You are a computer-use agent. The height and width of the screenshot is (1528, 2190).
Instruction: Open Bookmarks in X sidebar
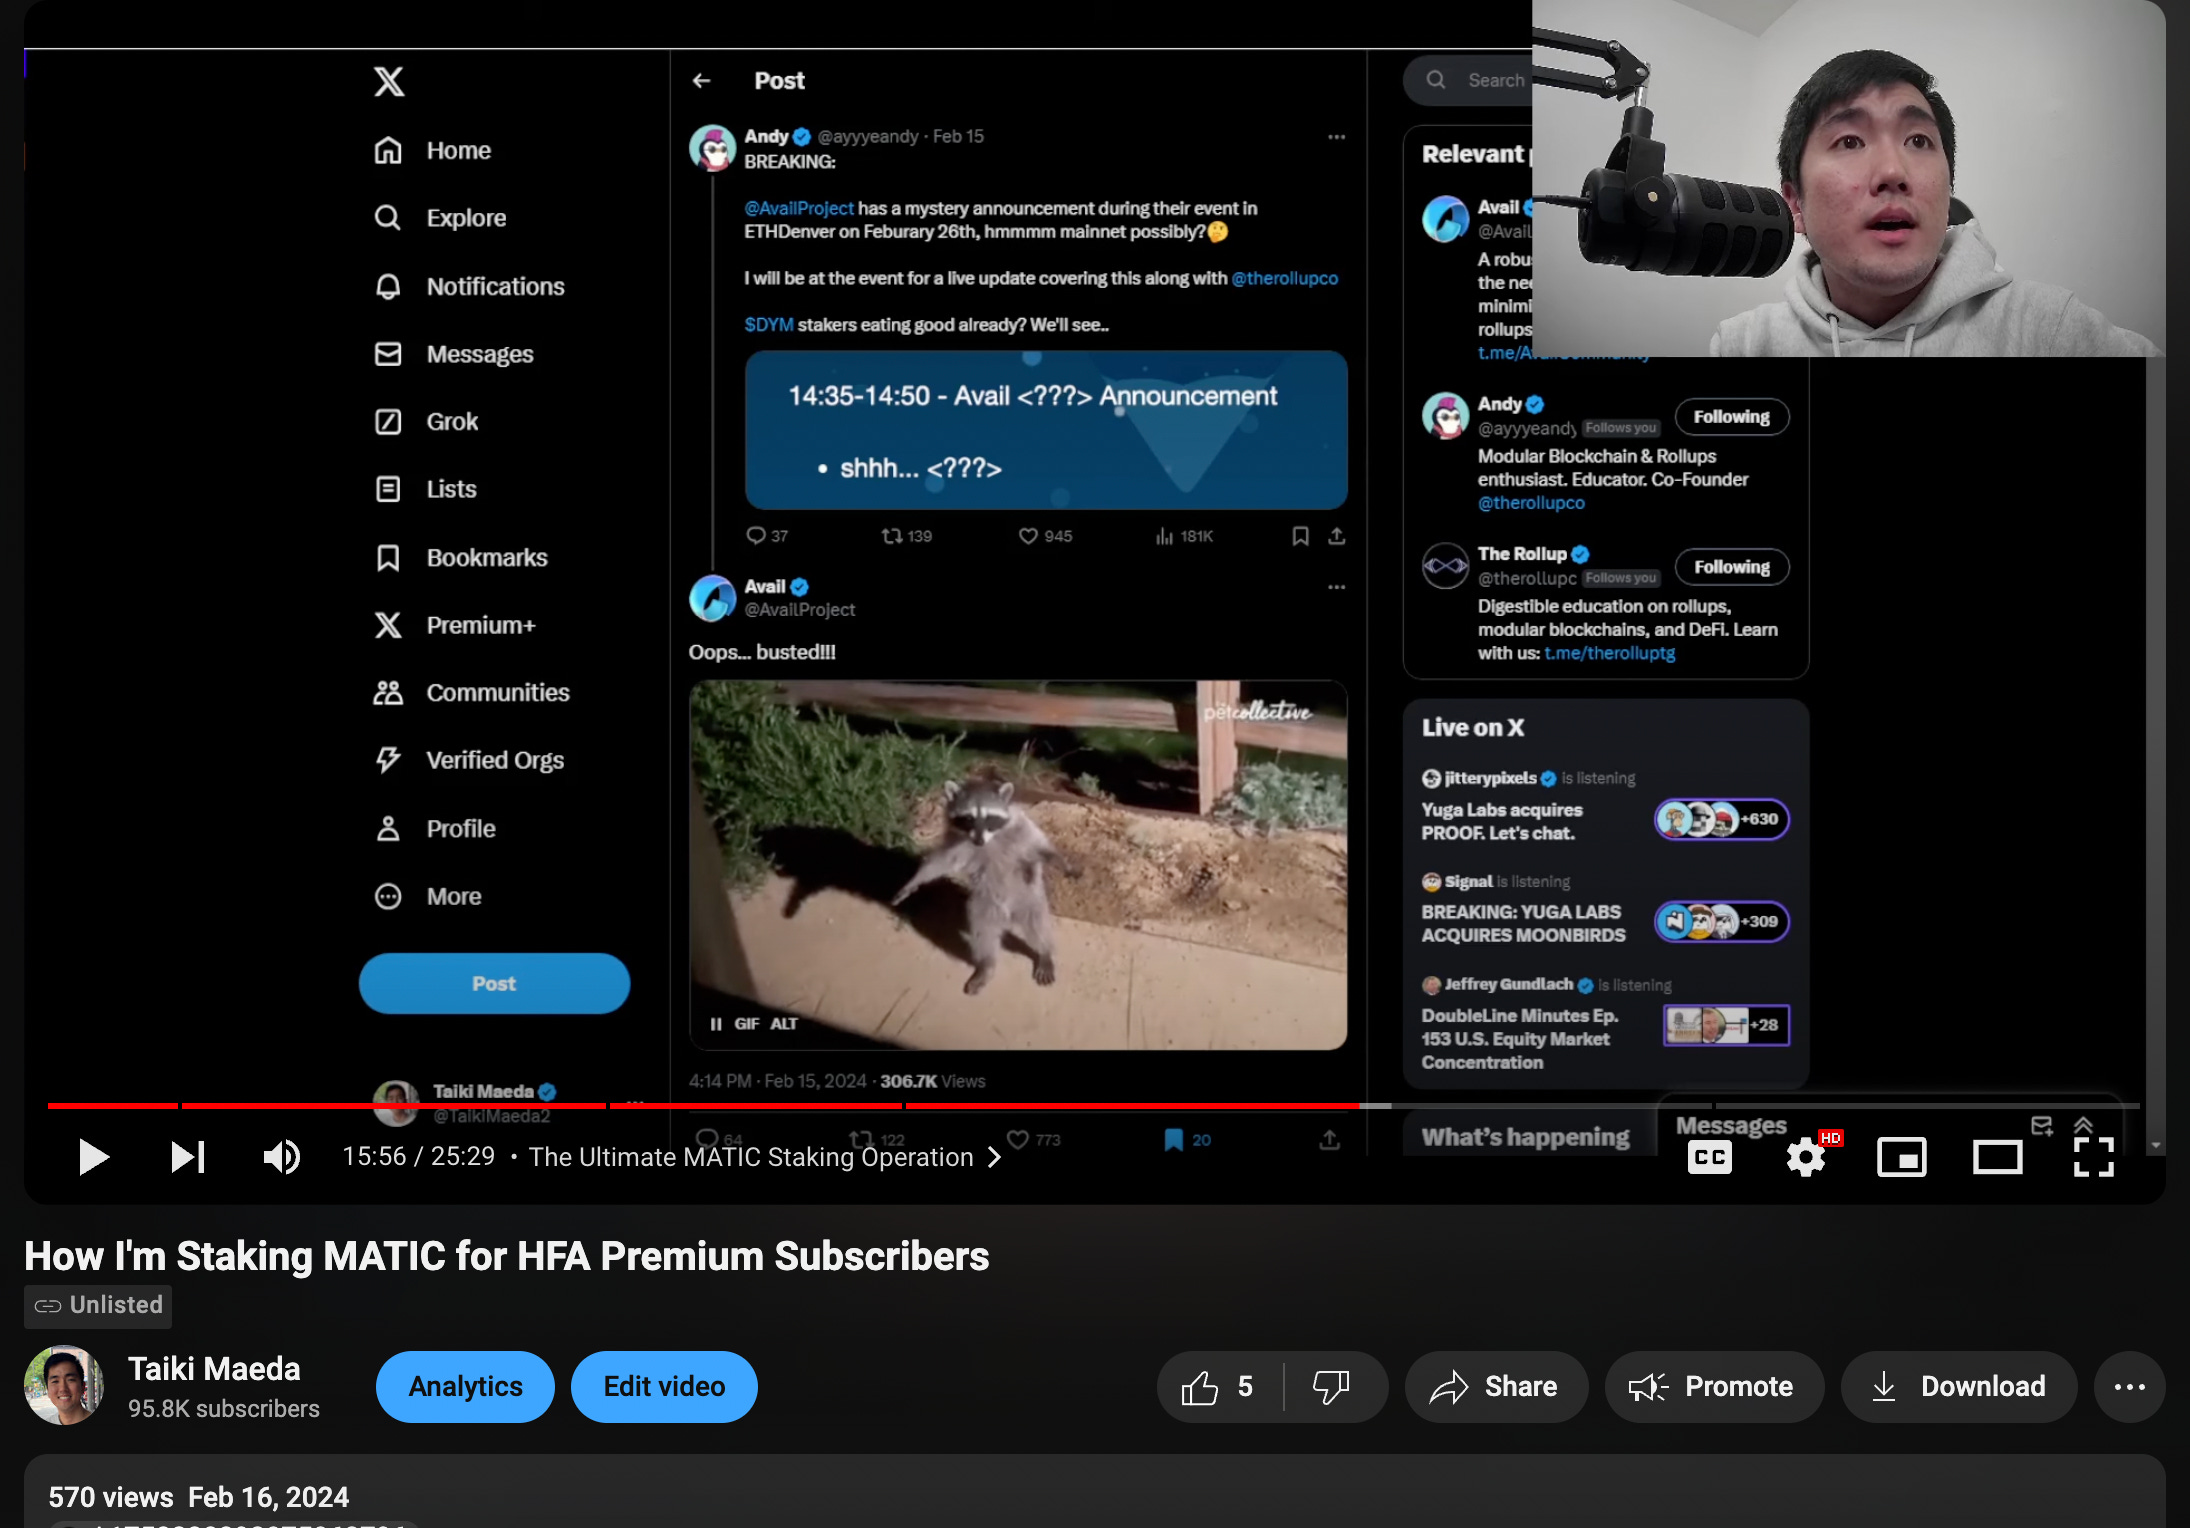tap(461, 558)
